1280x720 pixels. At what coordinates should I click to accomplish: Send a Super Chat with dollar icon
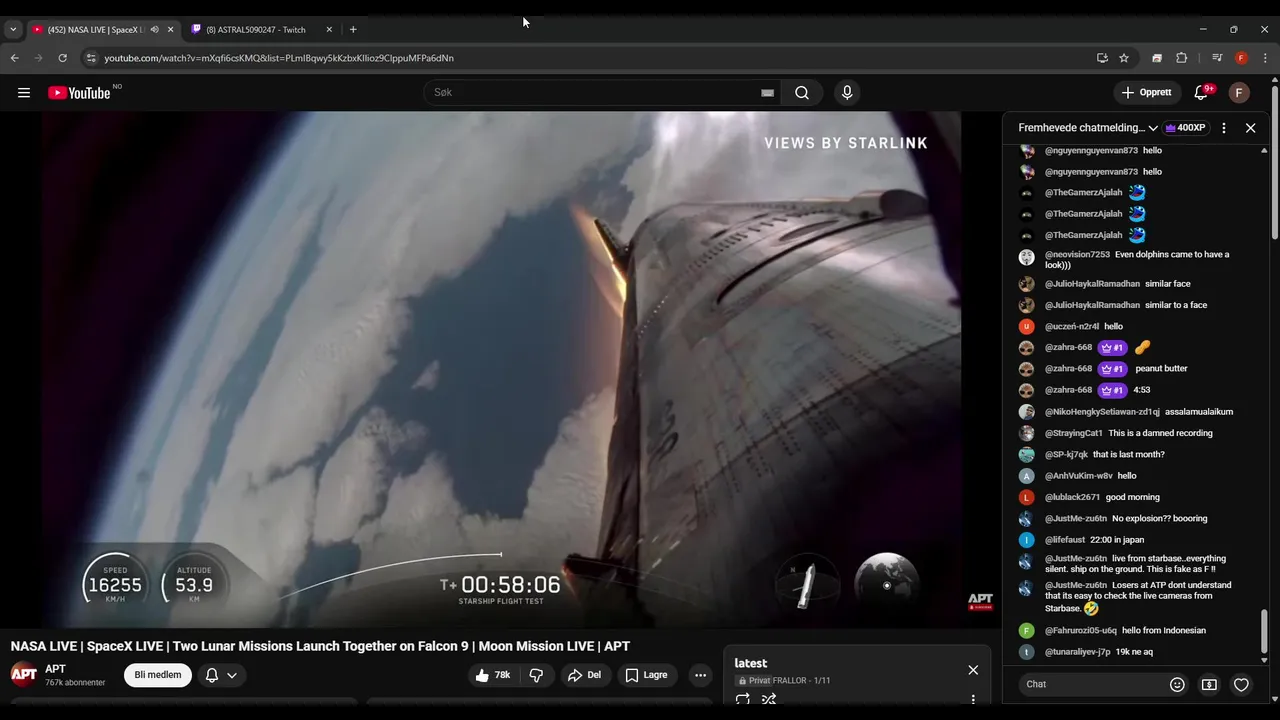click(1209, 685)
